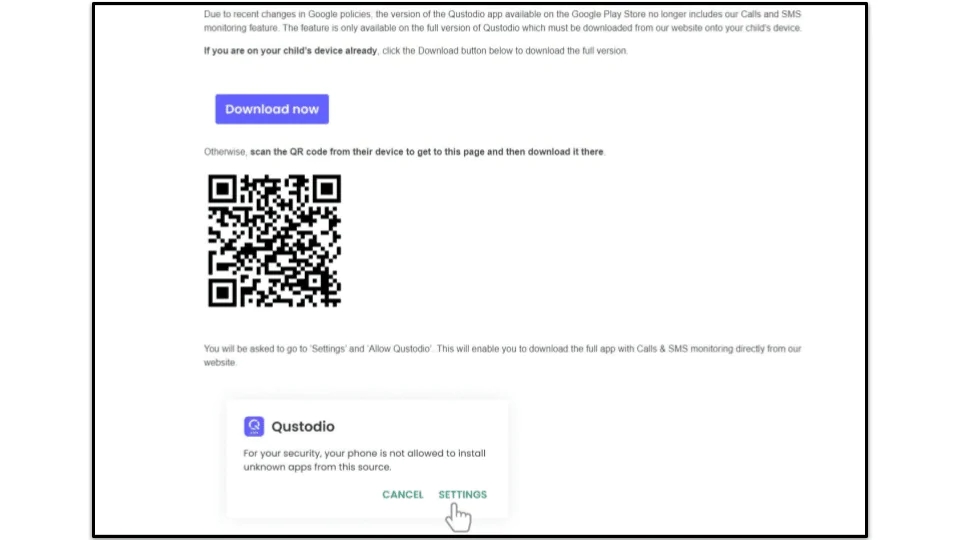Click the small alignment square inside QR code
Viewport: 960px width, 540px height.
tap(315, 281)
